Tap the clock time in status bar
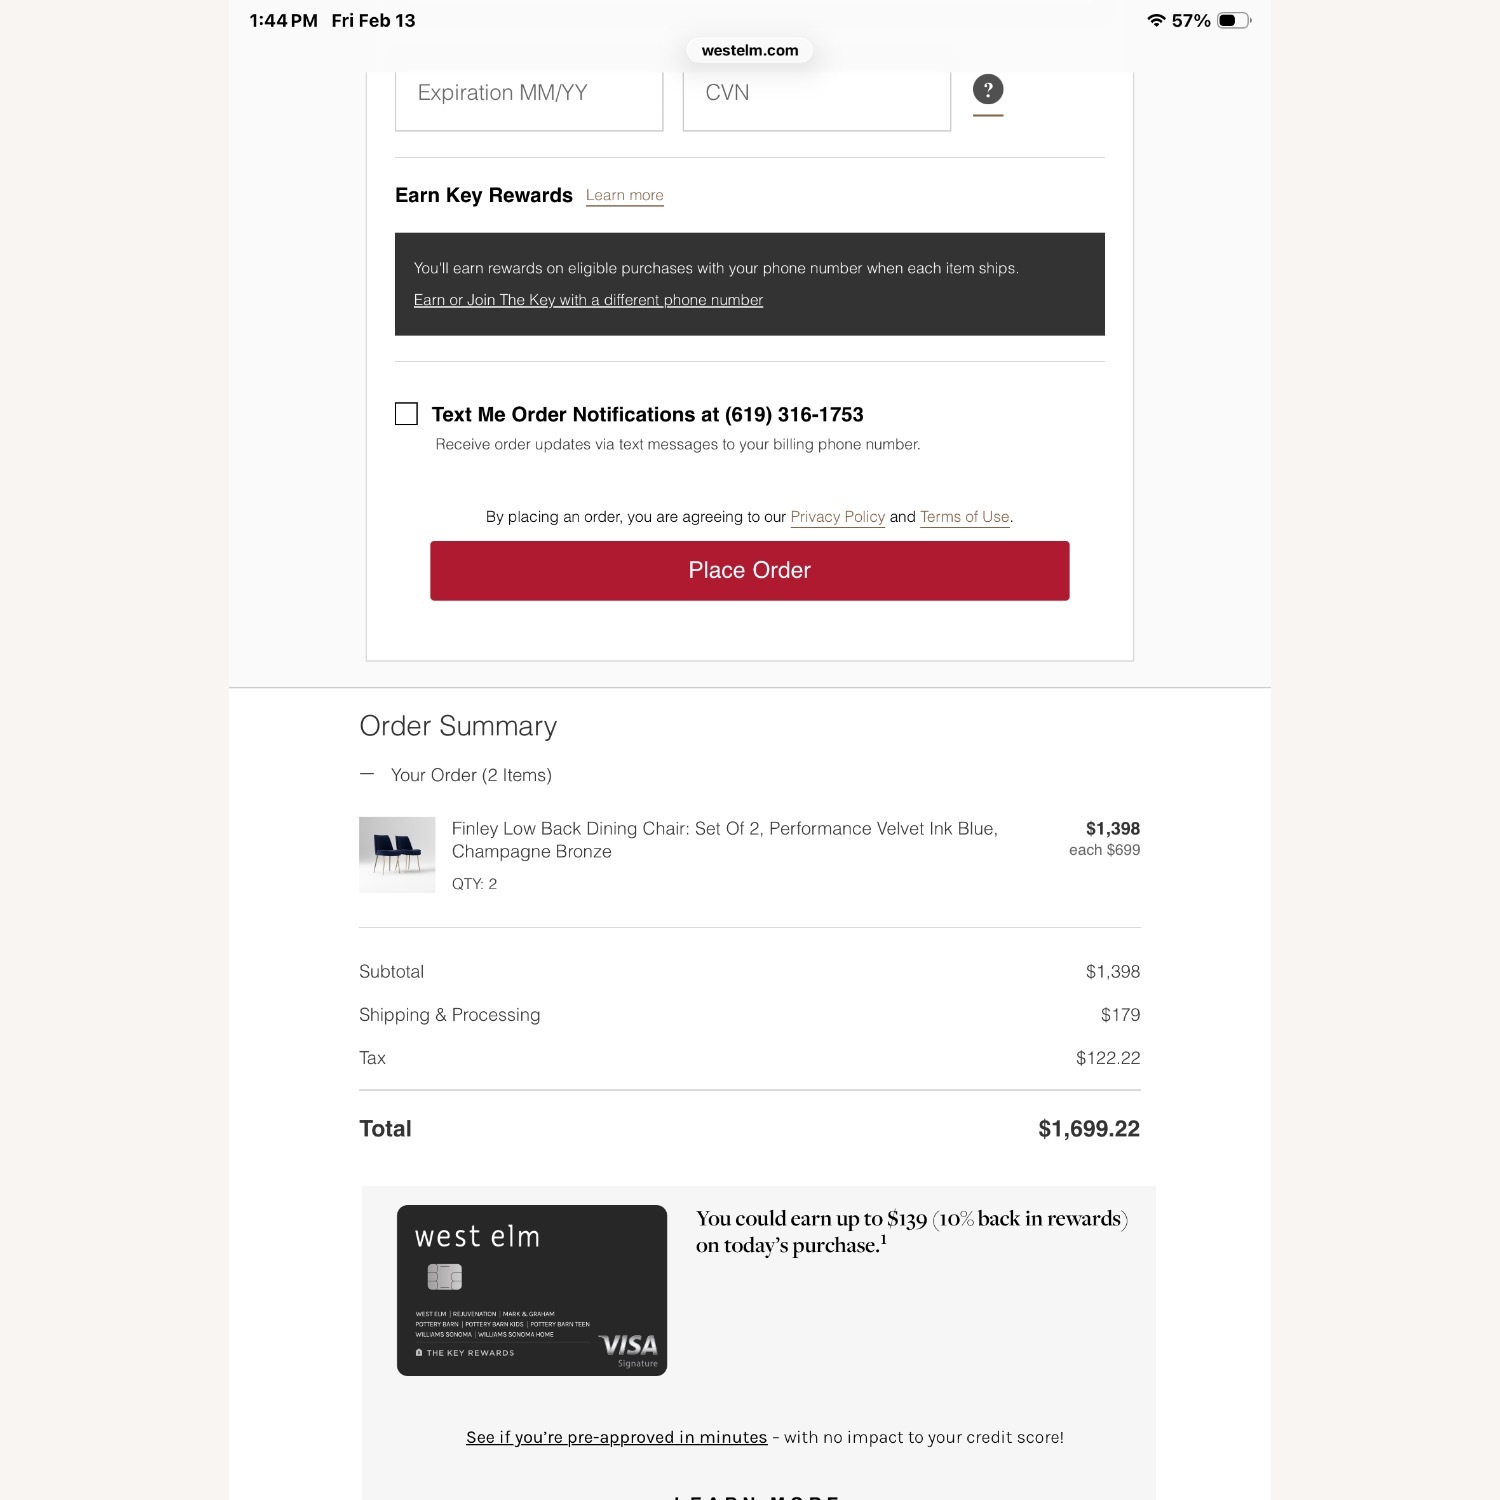 pos(283,20)
